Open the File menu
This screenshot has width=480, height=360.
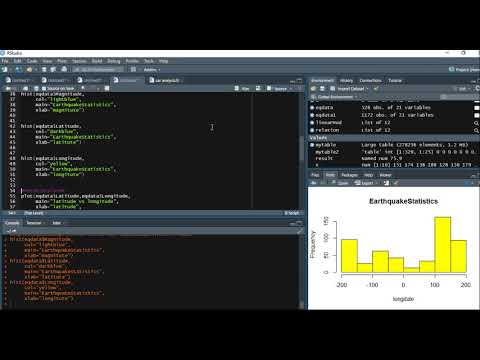coord(5,61)
